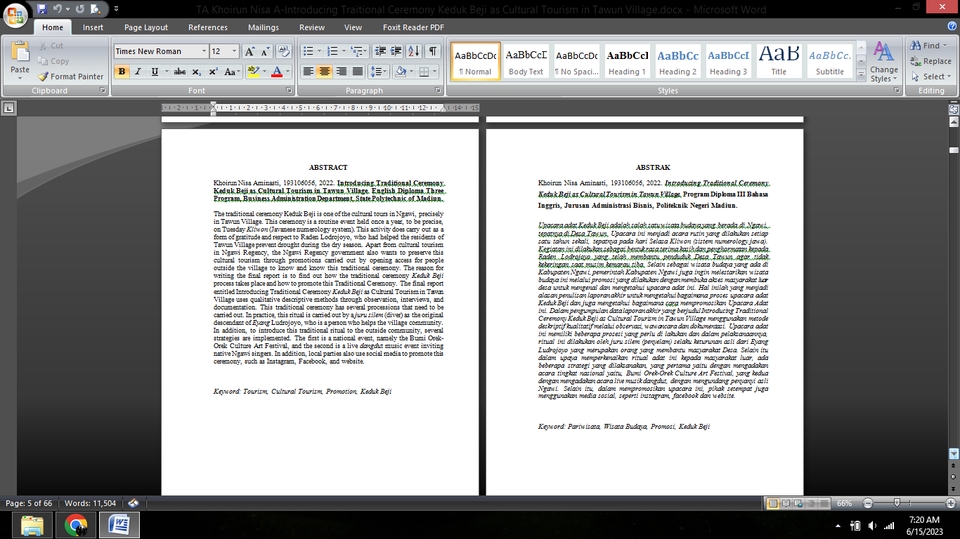The image size is (960, 539).
Task: Activate the Format Painter
Action: point(70,77)
